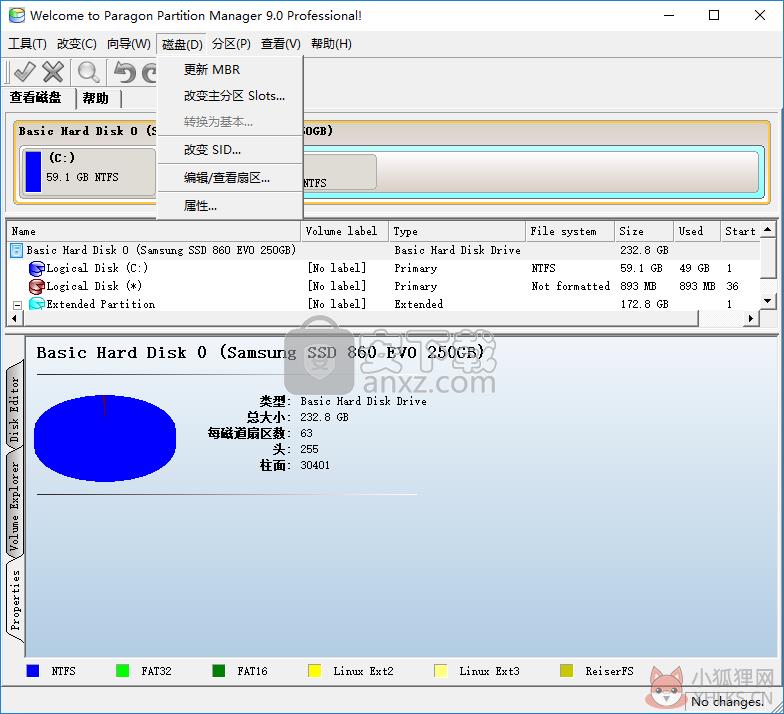The width and height of the screenshot is (784, 714).
Task: Sort by the Used column header
Action: (x=697, y=231)
